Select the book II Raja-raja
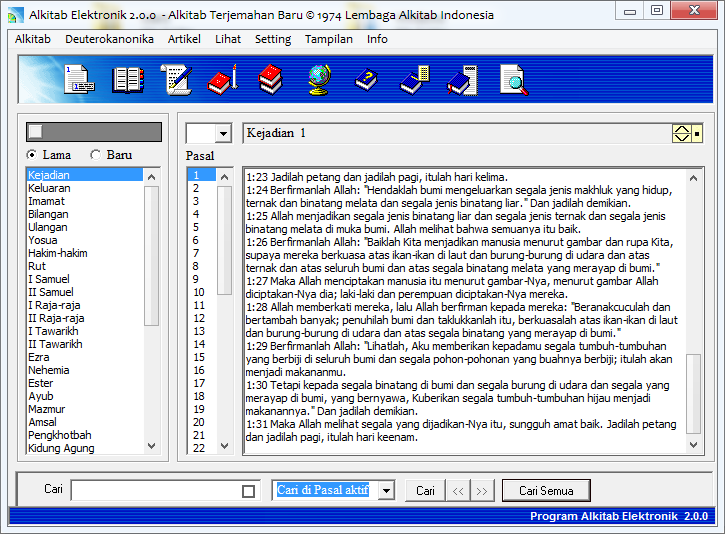Viewport: 725px width, 534px height. pos(85,318)
